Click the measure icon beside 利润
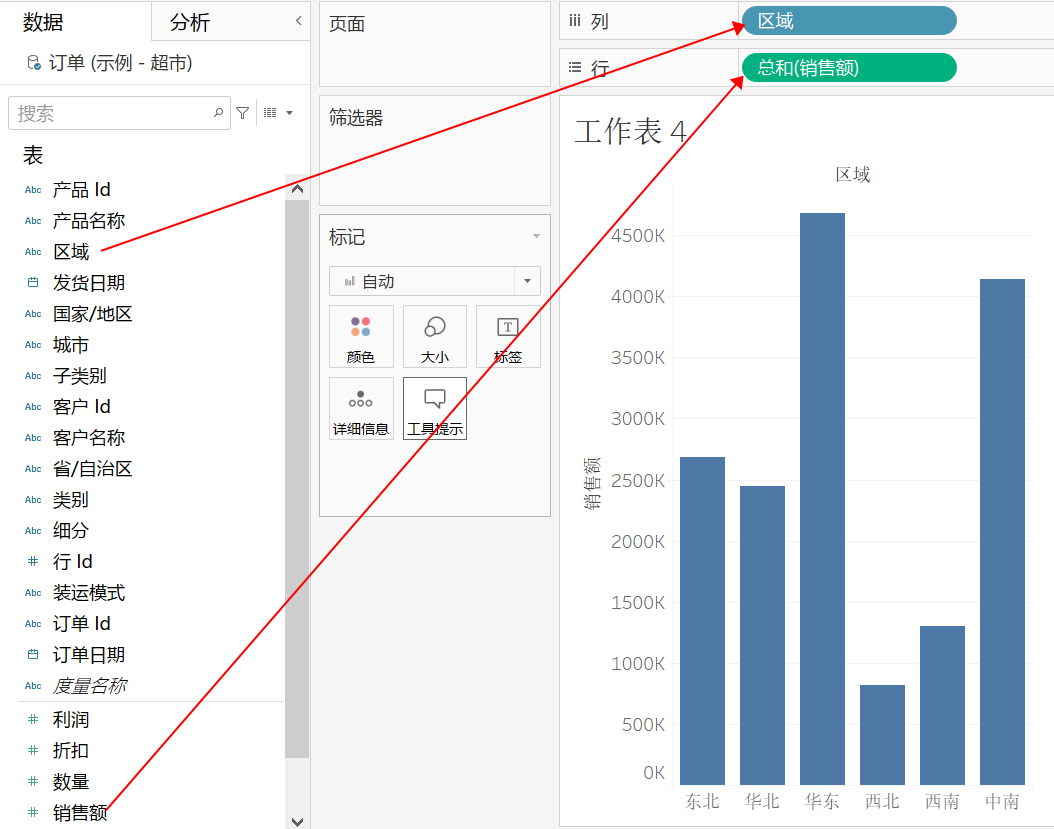Screen dimensions: 1054x829 [x=33, y=719]
